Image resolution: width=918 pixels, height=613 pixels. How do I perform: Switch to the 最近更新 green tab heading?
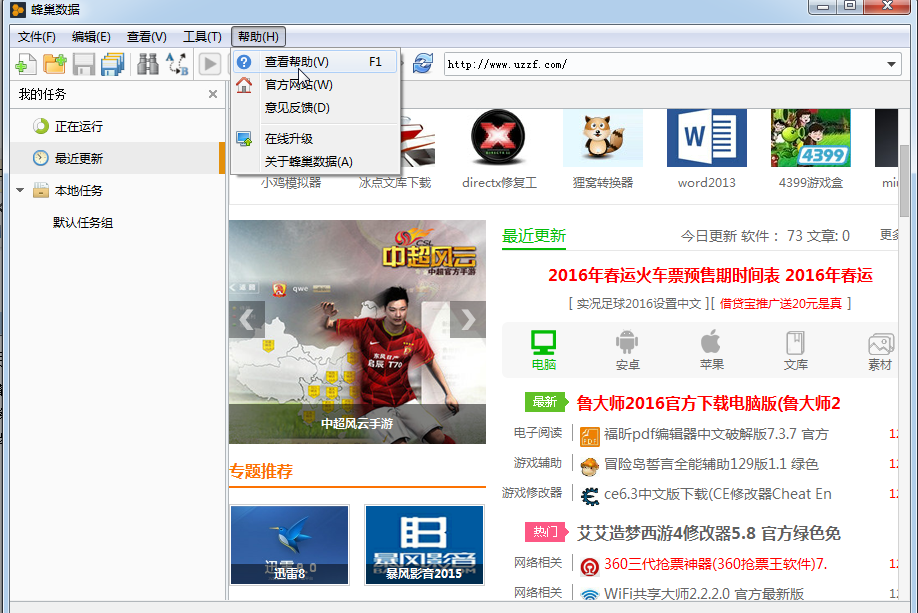533,236
